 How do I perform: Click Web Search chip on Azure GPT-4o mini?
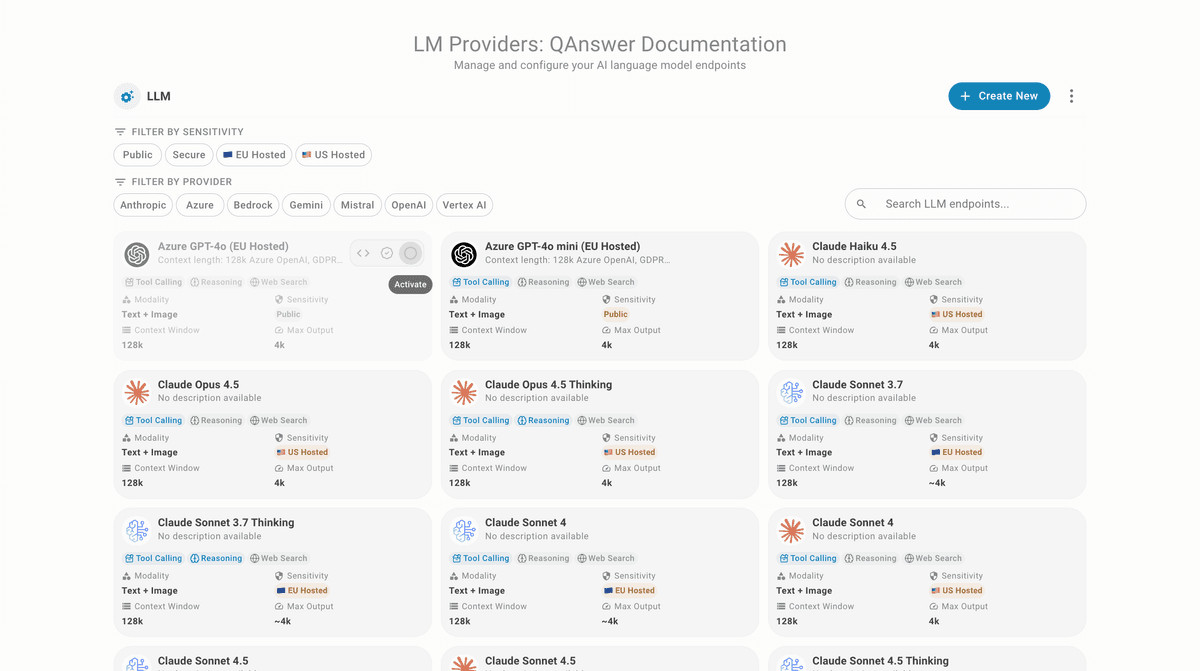click(x=606, y=282)
